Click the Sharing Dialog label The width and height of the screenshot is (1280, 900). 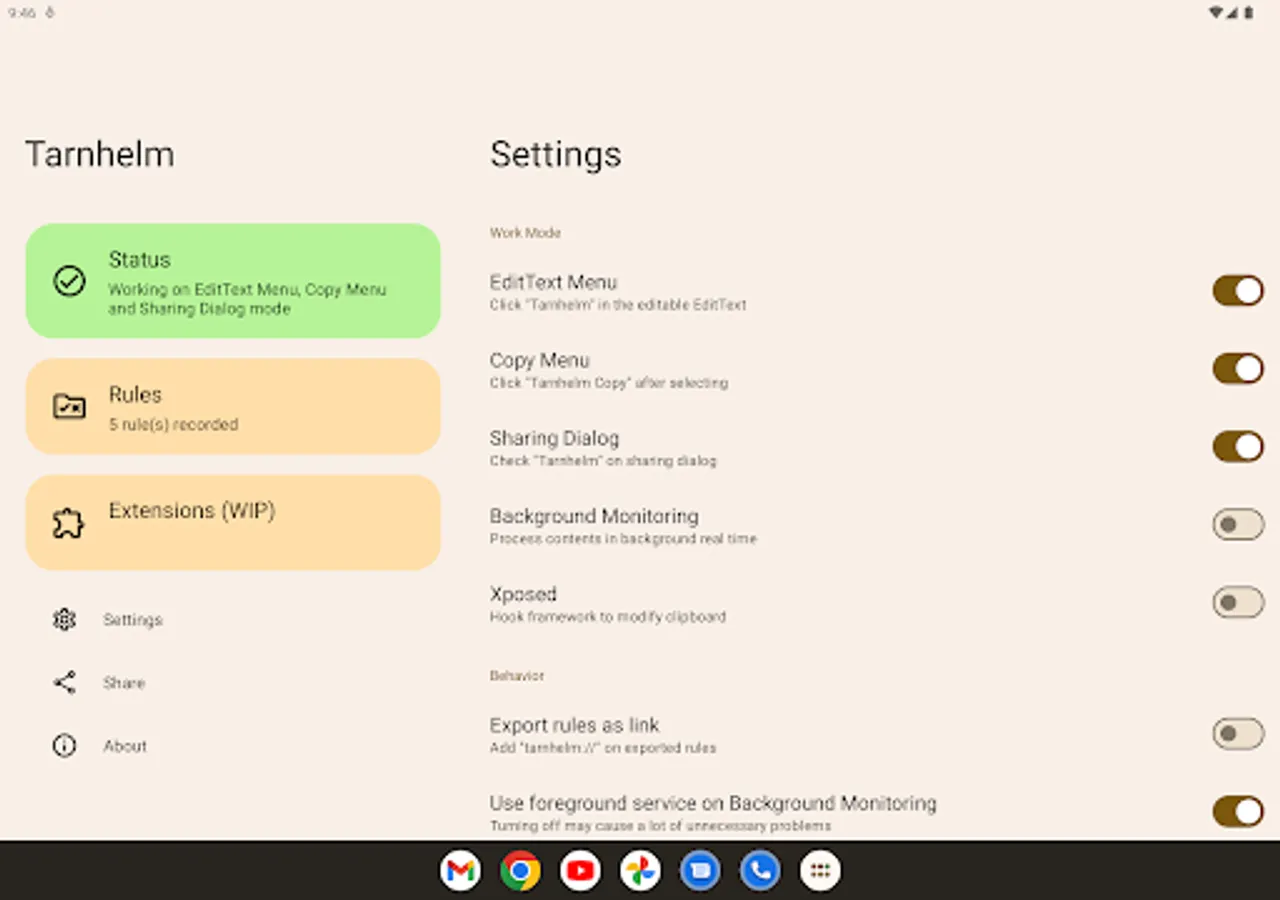pos(554,438)
